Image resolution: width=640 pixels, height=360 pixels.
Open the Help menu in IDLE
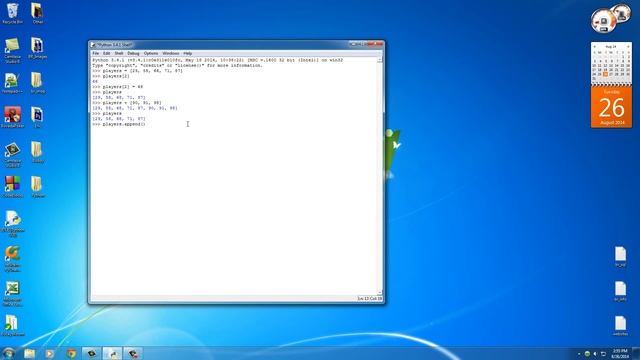[187, 53]
